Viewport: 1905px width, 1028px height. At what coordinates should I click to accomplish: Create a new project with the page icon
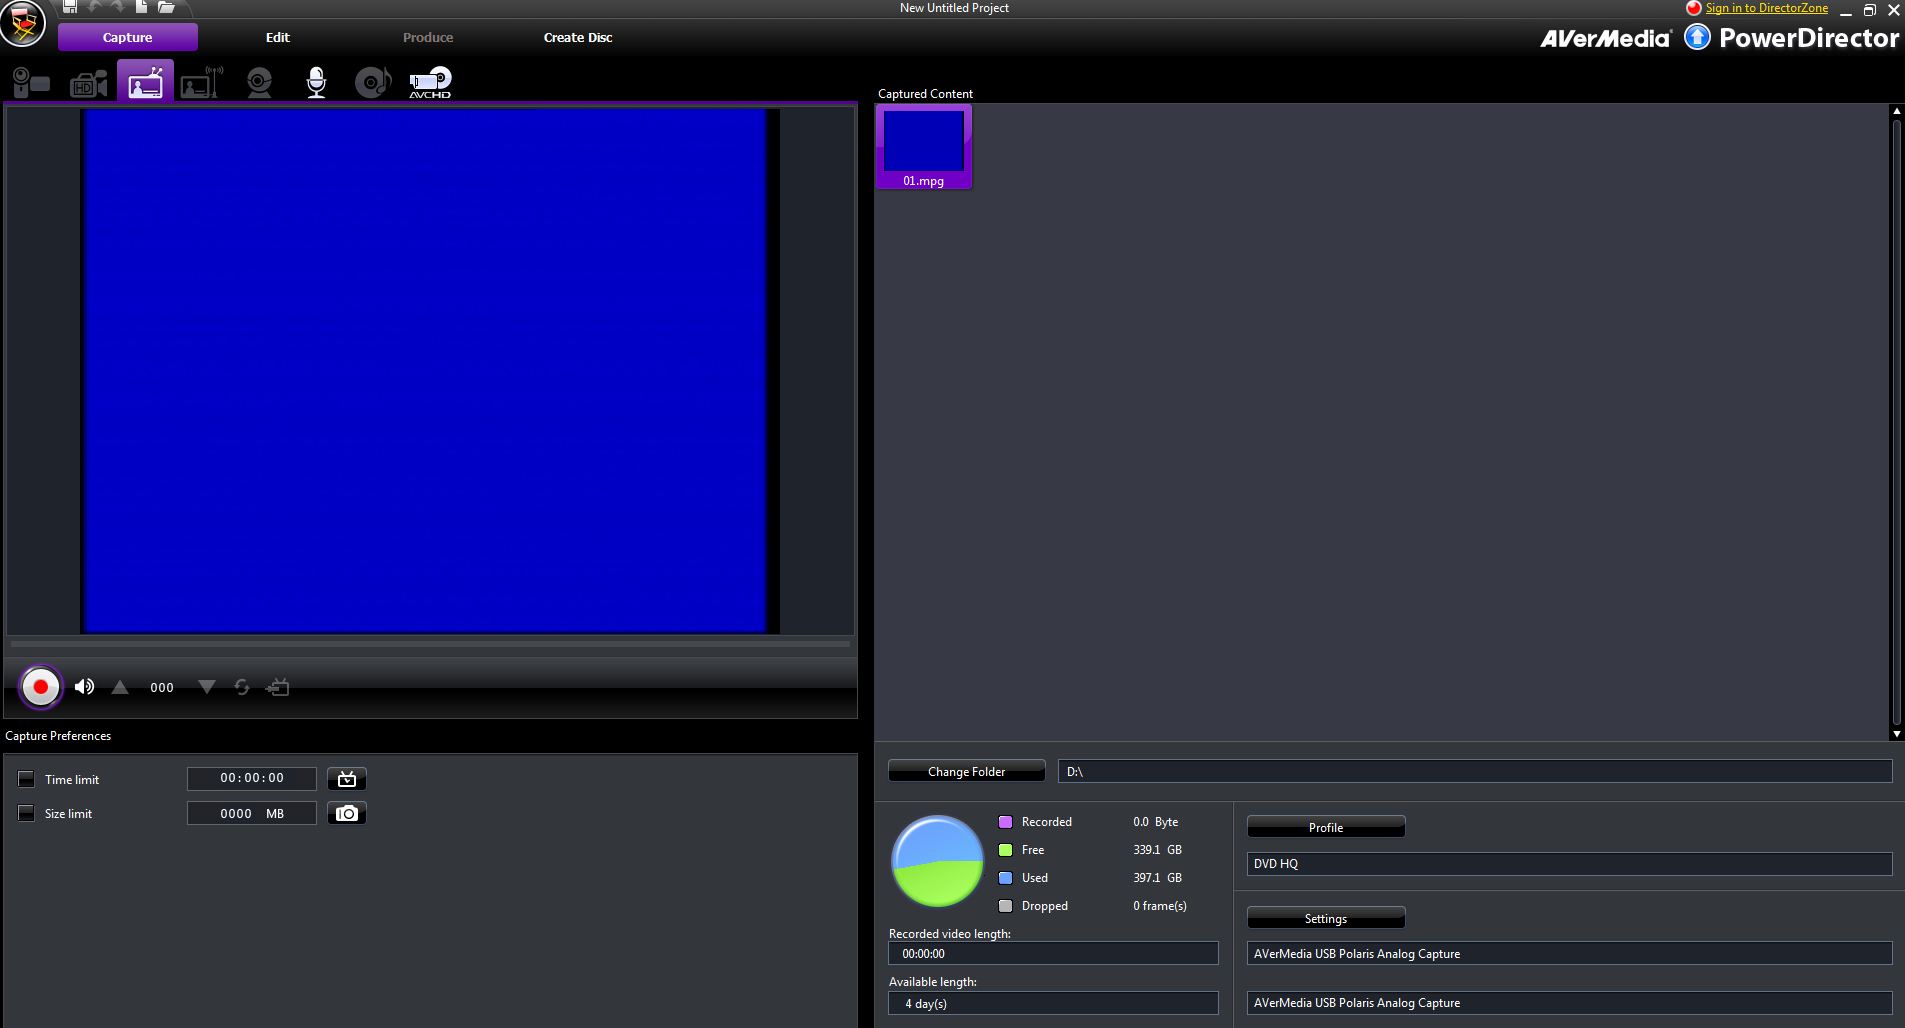[x=141, y=7]
